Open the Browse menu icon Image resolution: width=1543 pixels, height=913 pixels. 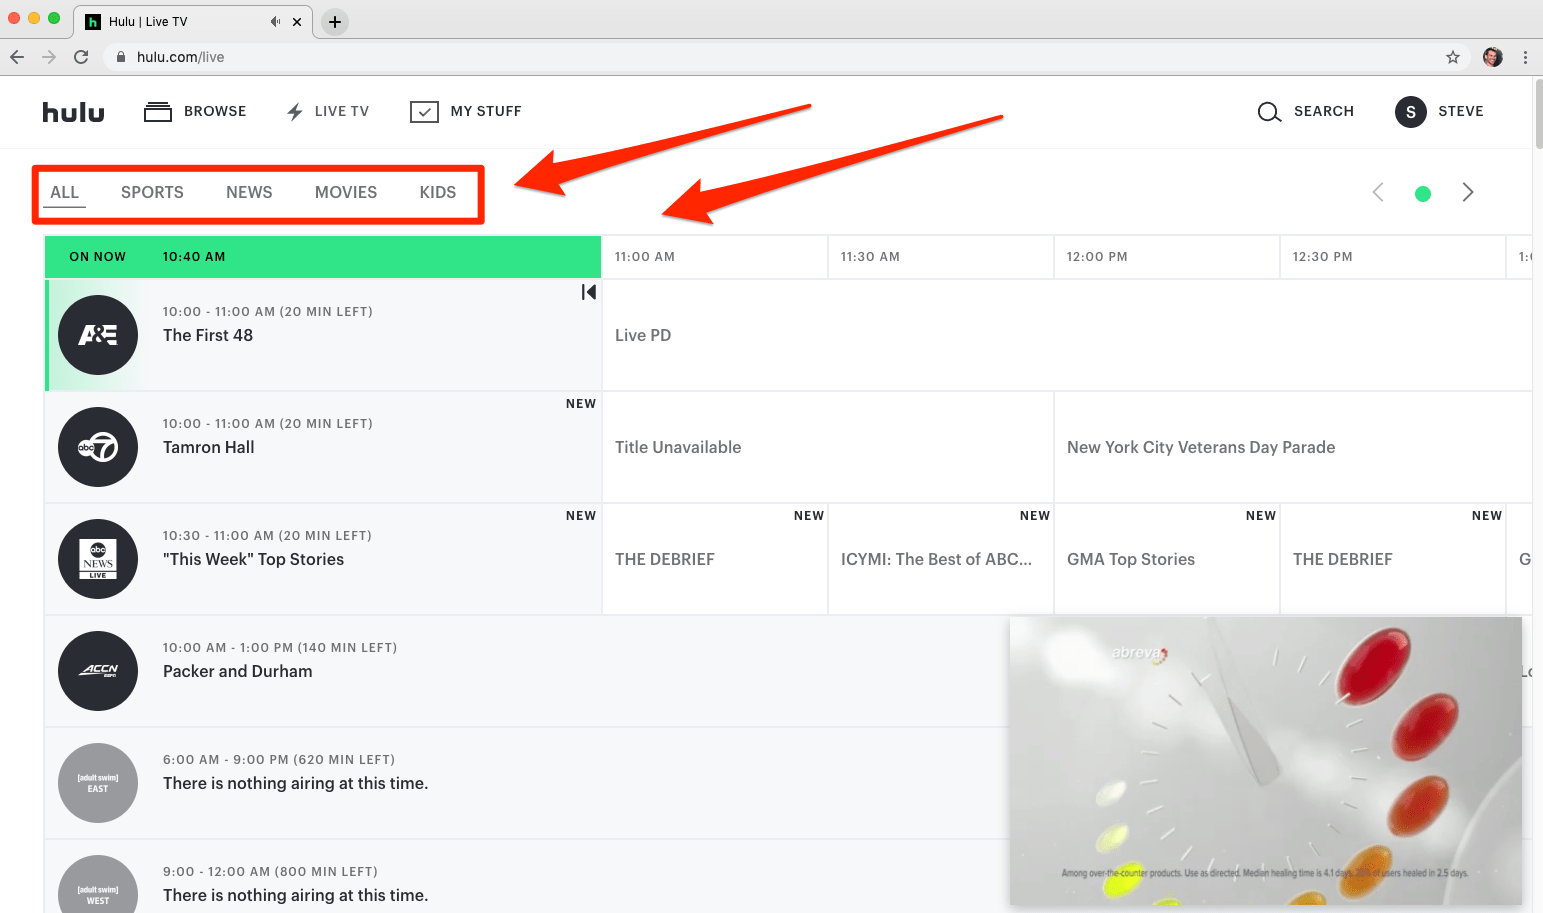coord(158,112)
